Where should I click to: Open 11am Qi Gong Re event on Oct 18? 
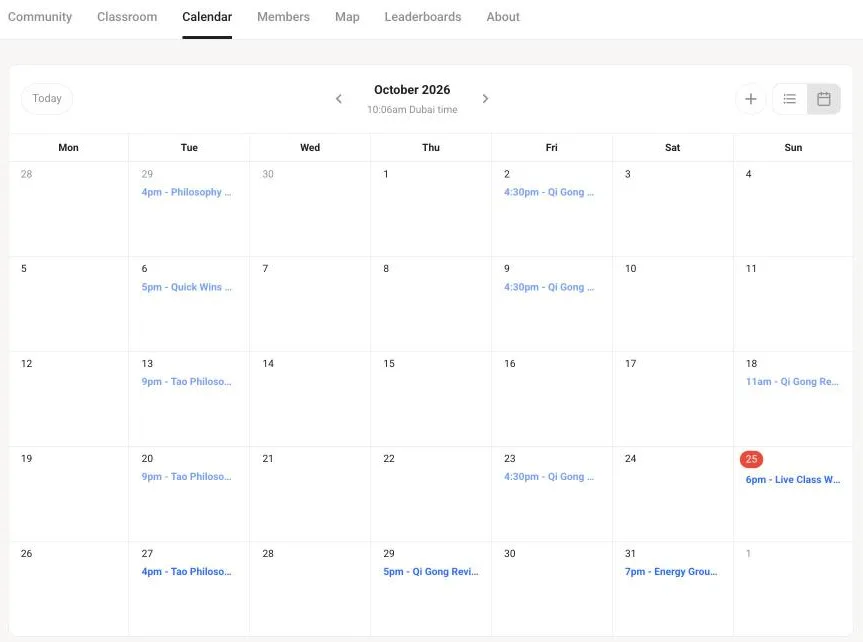[792, 382]
